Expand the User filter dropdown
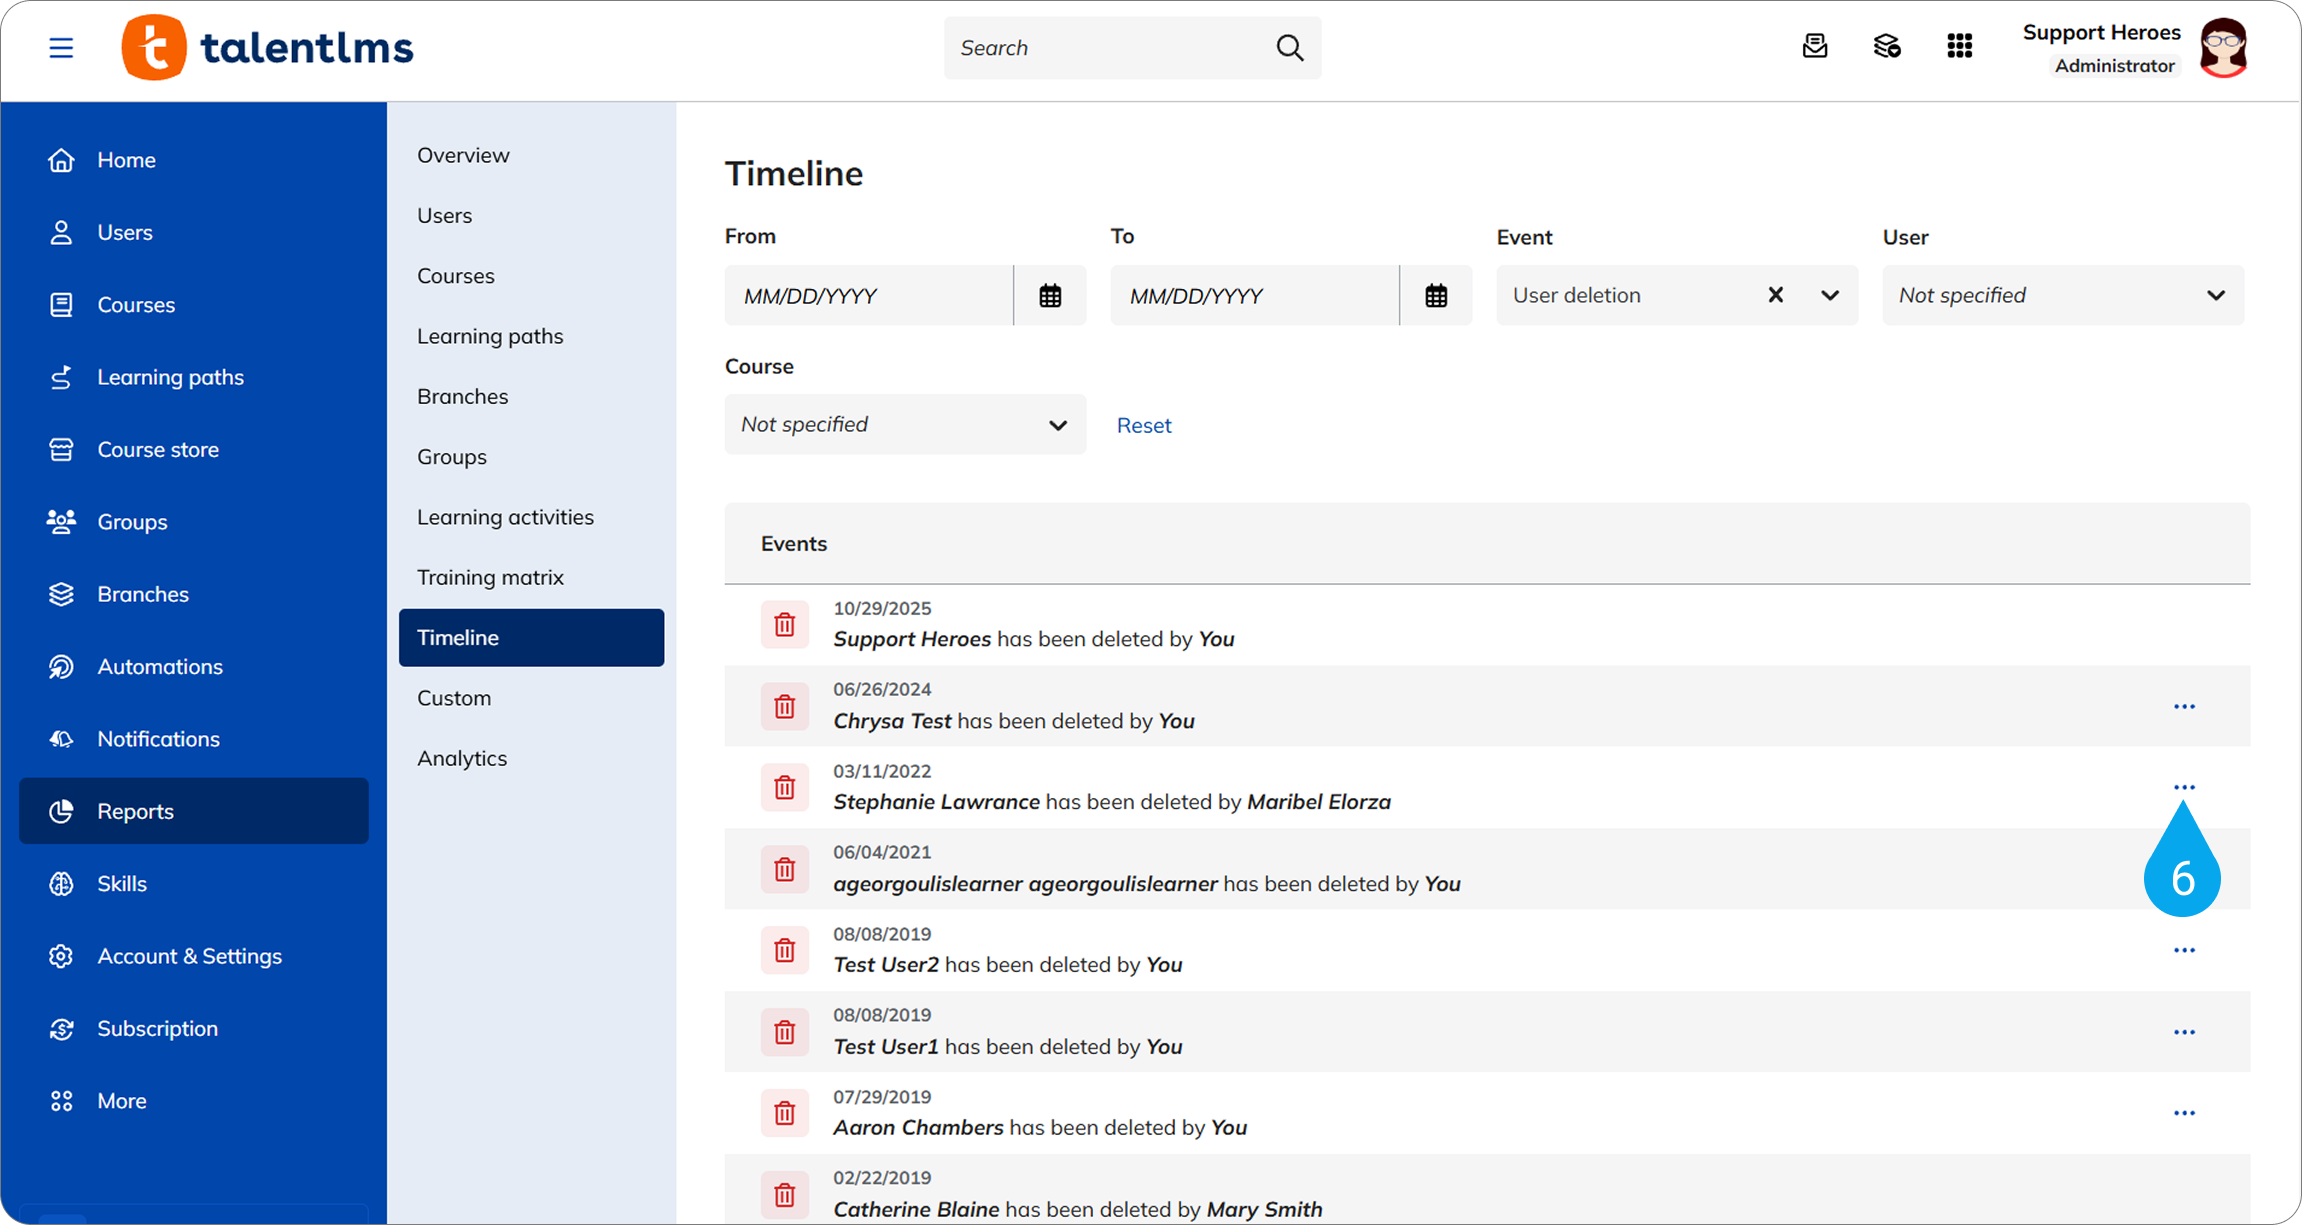Viewport: 2302px width, 1225px height. click(x=2063, y=295)
